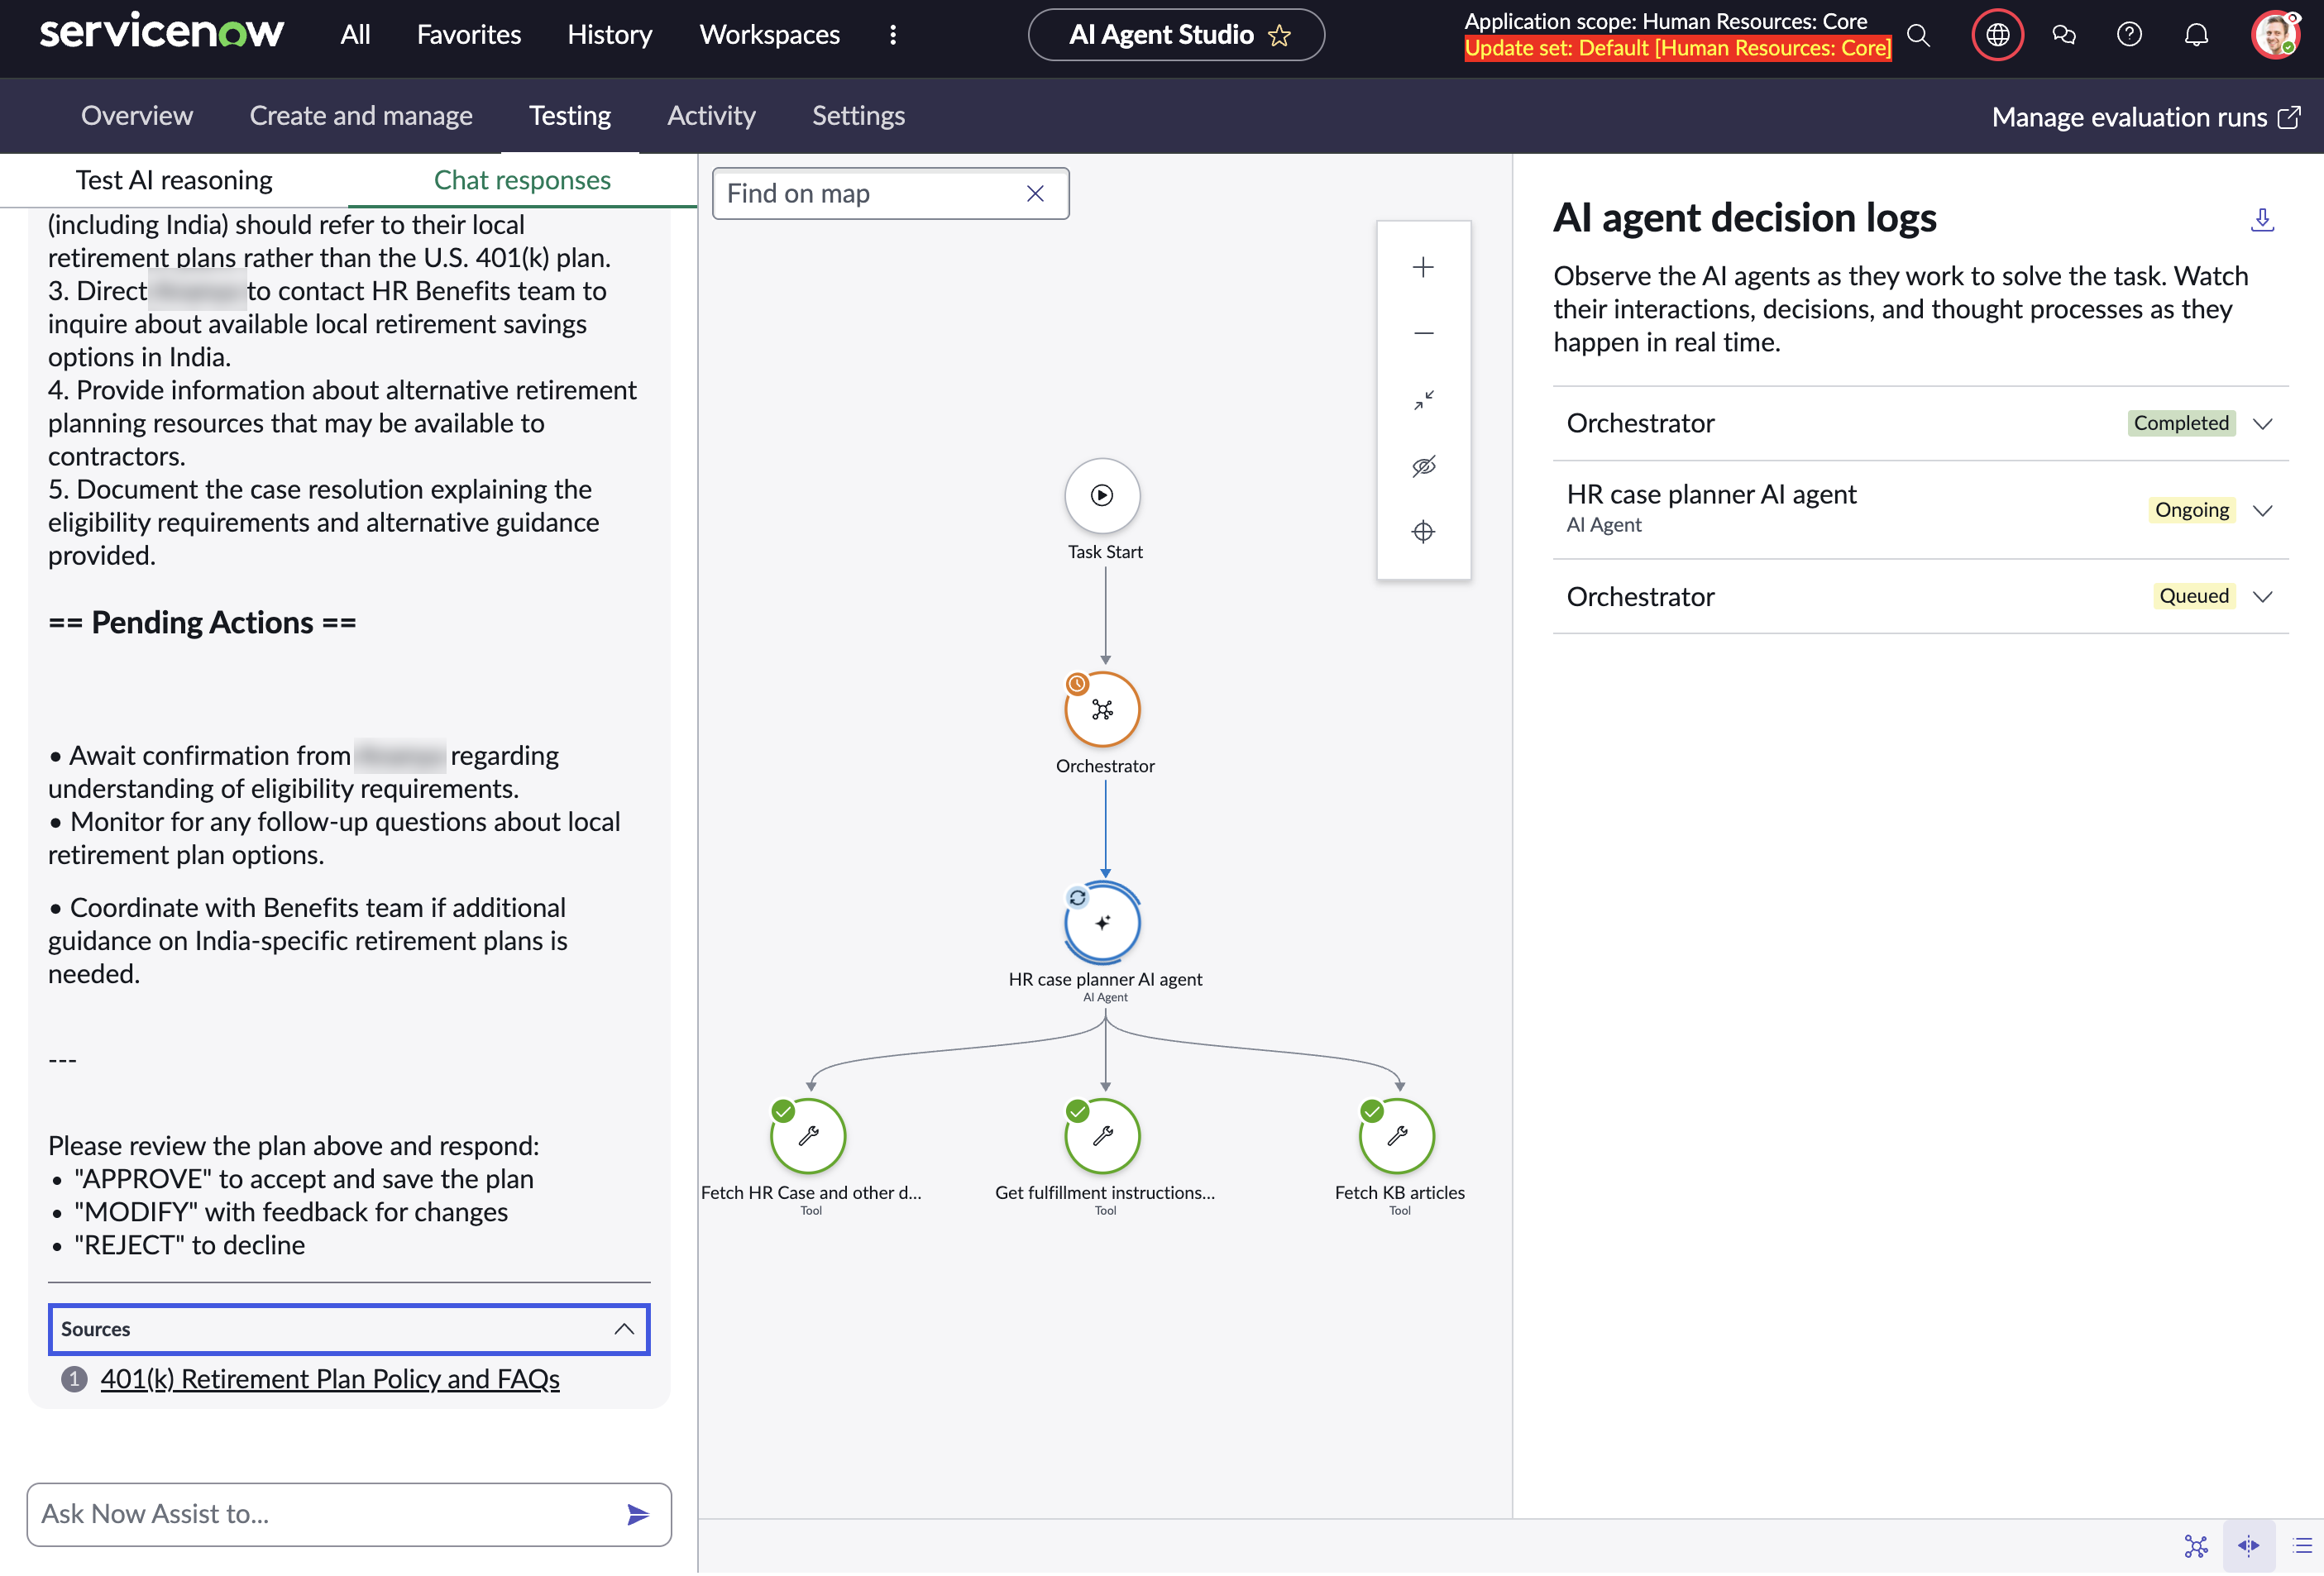Go to the Settings tab
Viewport: 2324px width, 1576px height.
pyautogui.click(x=858, y=116)
